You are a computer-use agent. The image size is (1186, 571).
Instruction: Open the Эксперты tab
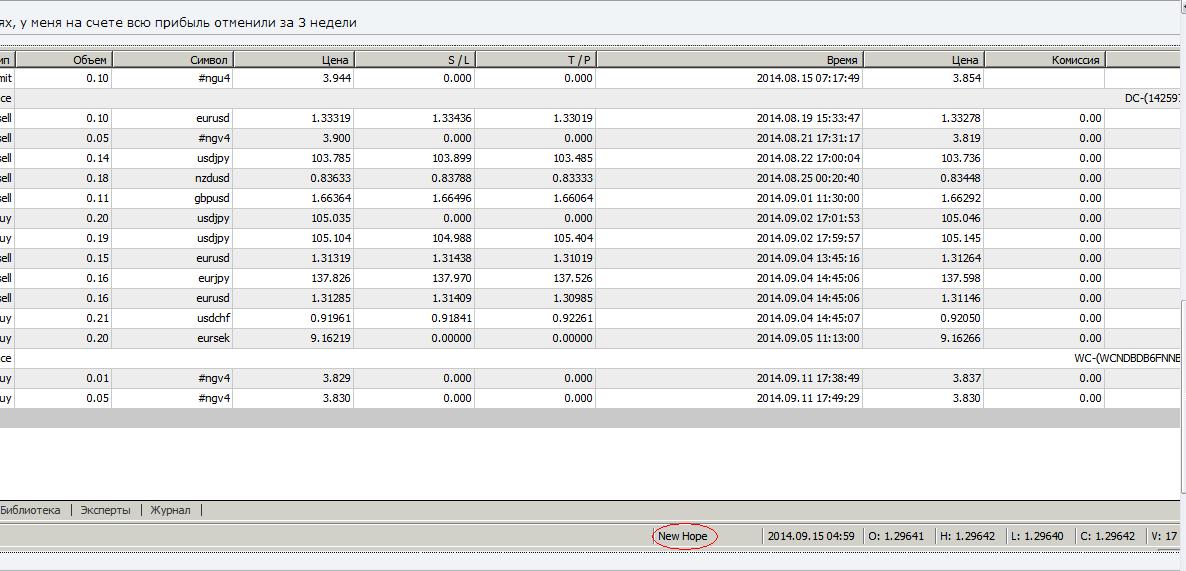point(106,510)
